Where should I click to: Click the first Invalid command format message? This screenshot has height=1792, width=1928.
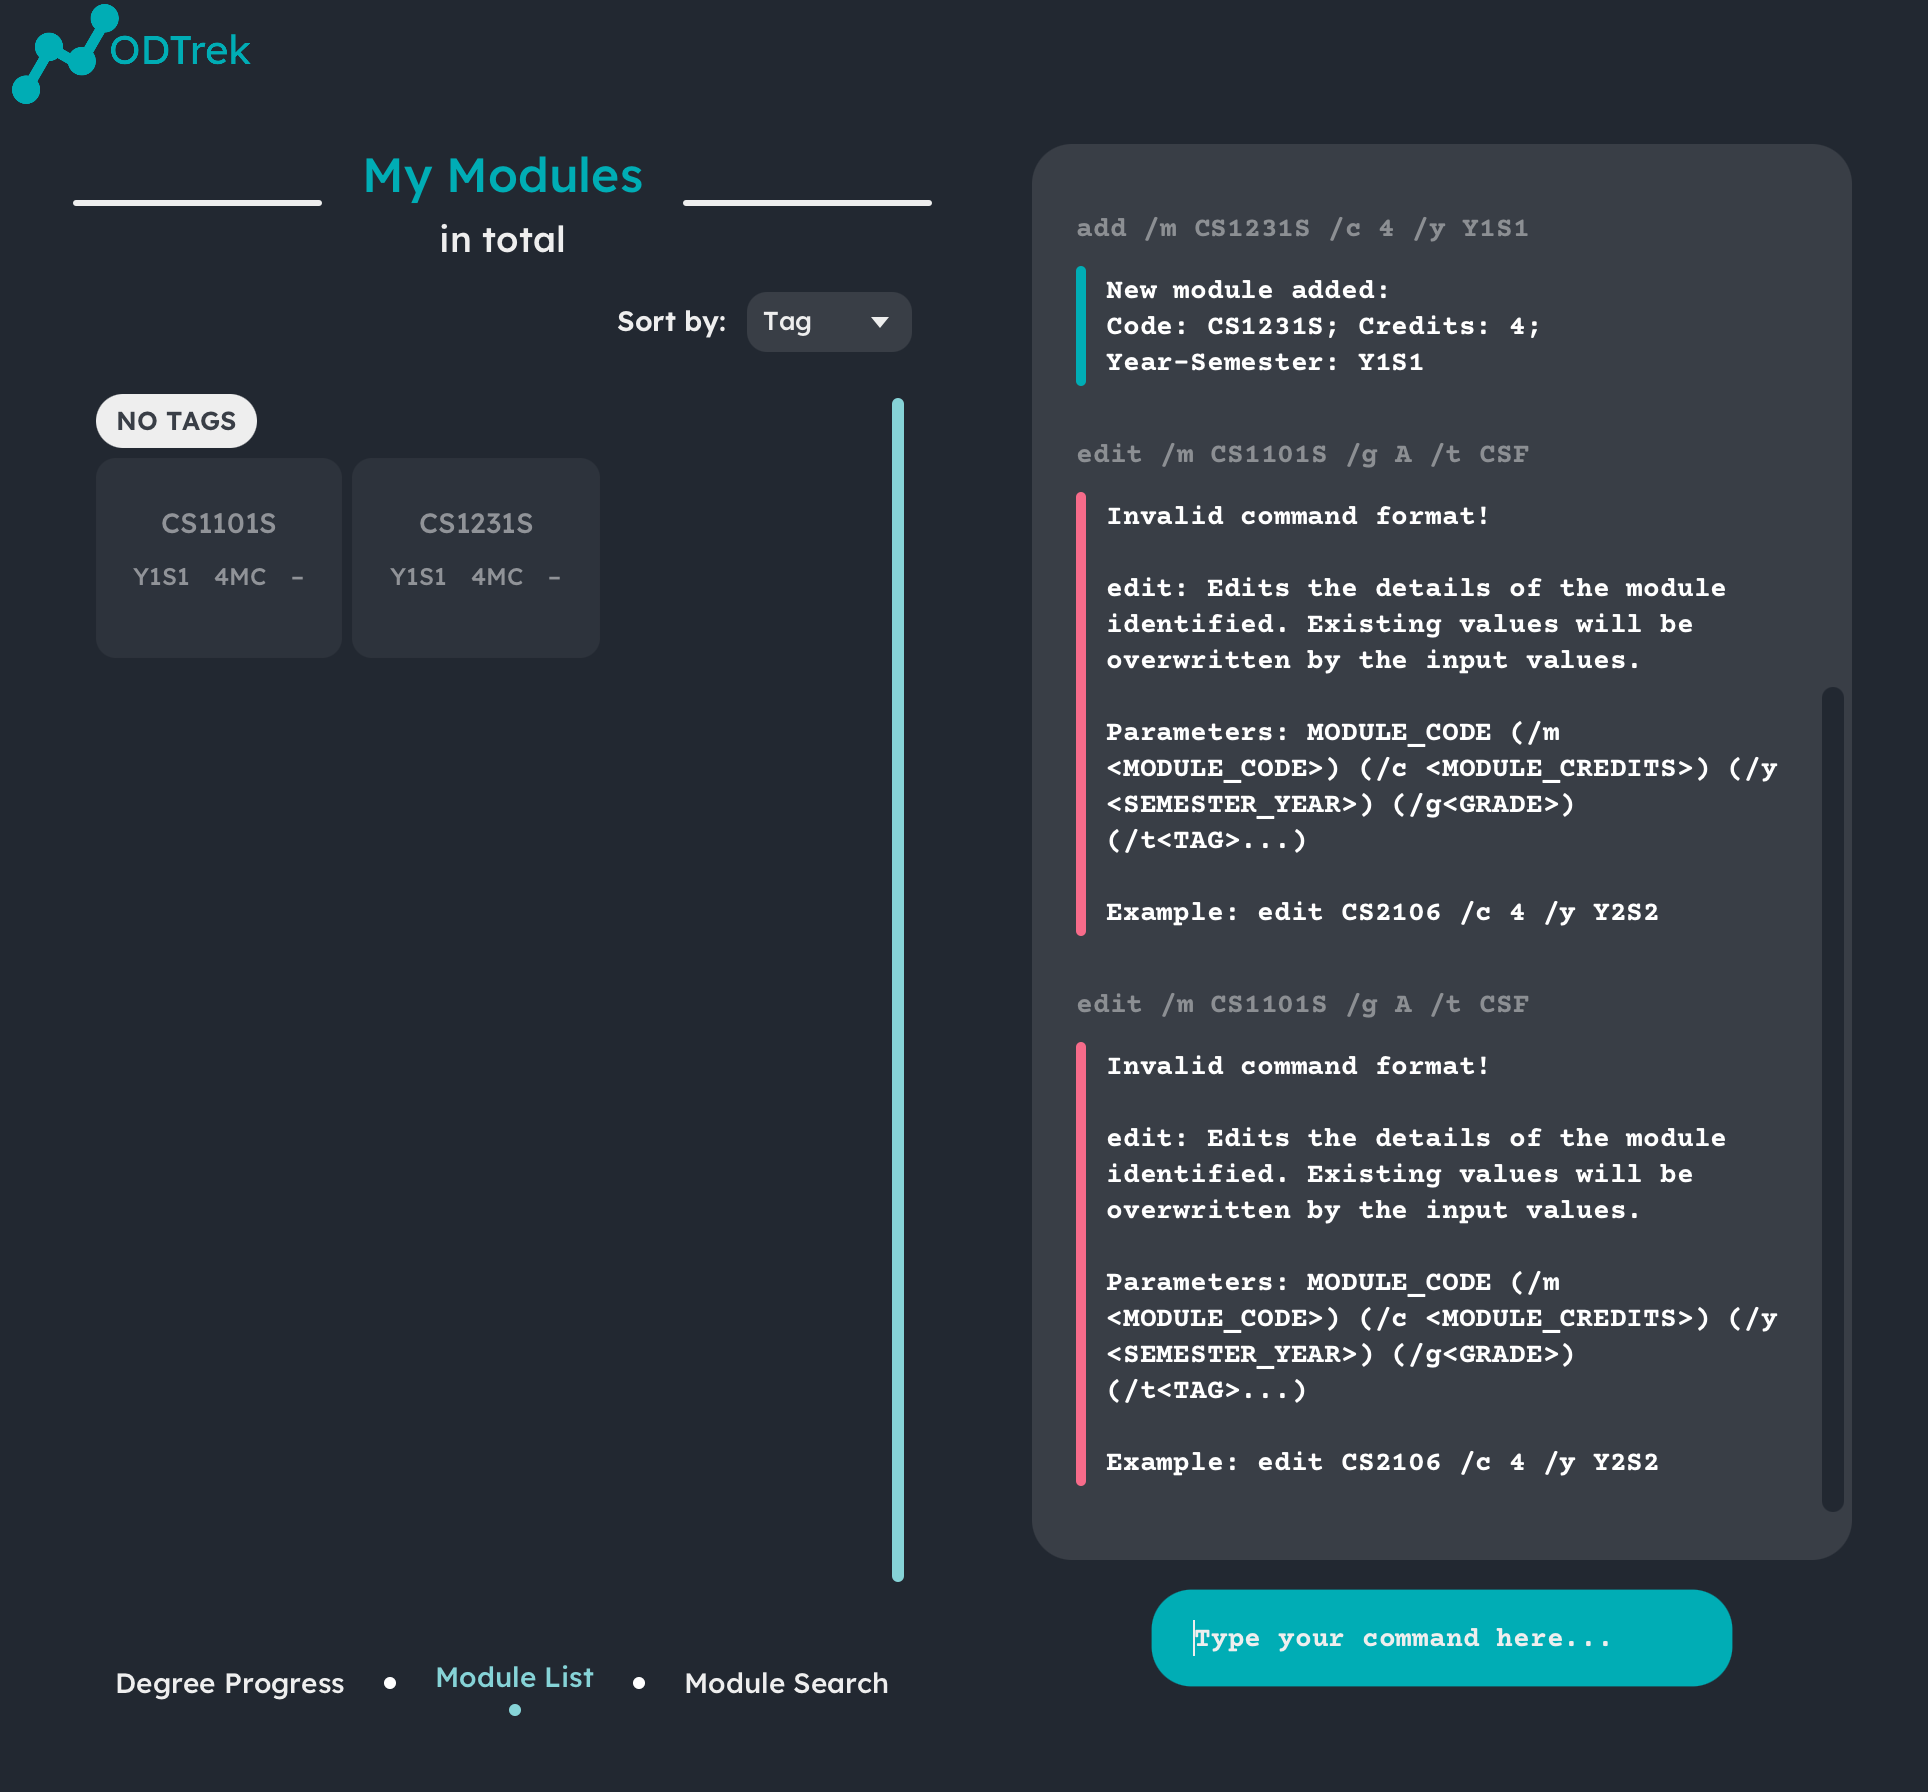click(x=1298, y=516)
